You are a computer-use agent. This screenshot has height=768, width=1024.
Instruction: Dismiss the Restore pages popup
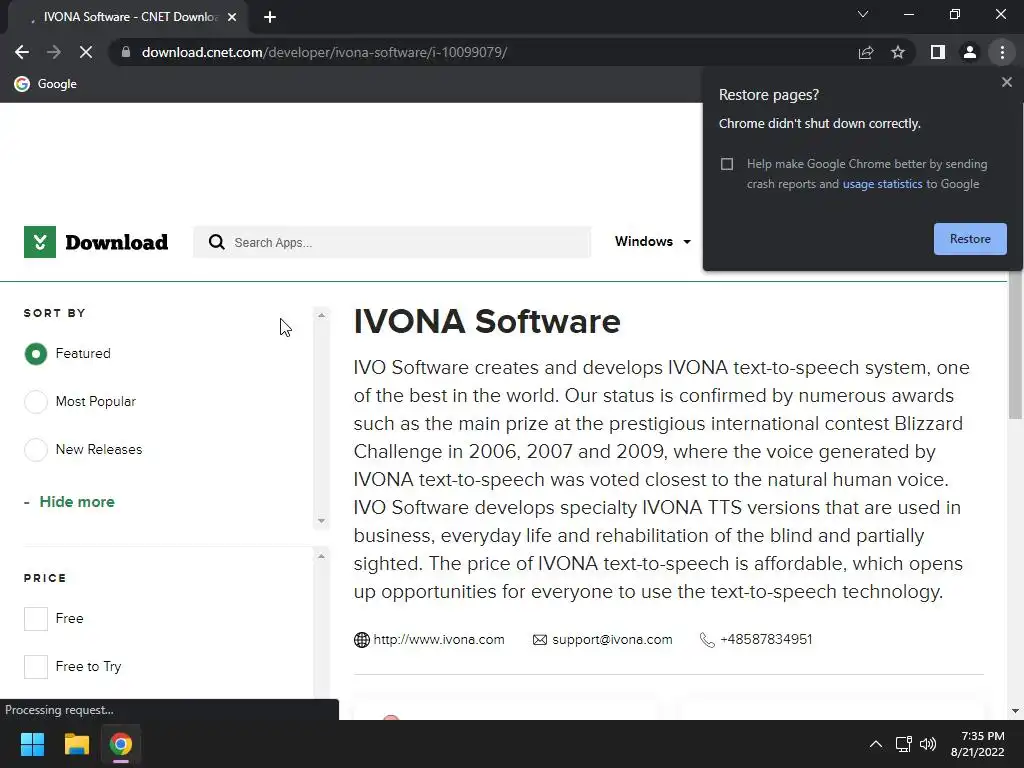click(1006, 82)
